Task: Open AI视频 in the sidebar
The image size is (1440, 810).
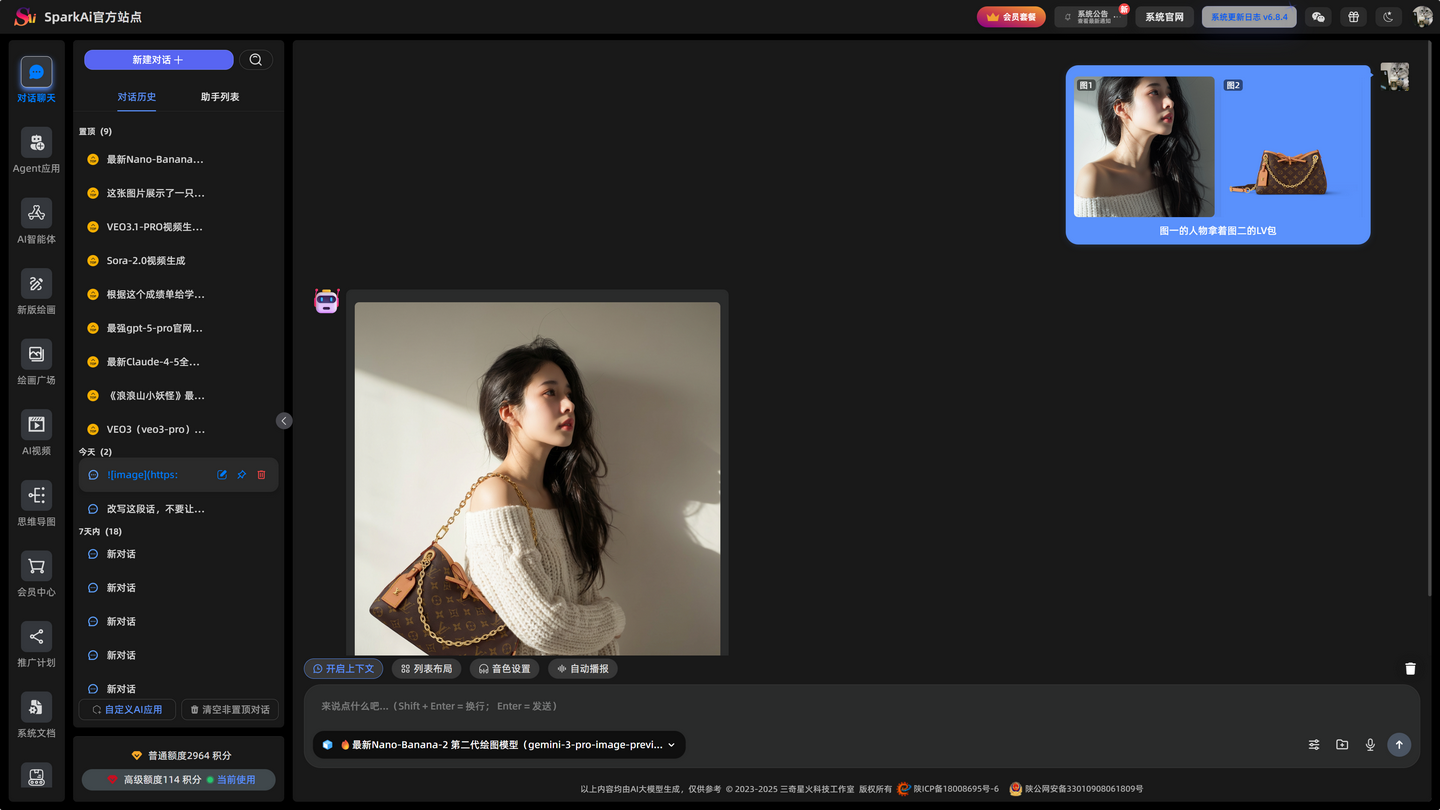Action: (x=36, y=433)
